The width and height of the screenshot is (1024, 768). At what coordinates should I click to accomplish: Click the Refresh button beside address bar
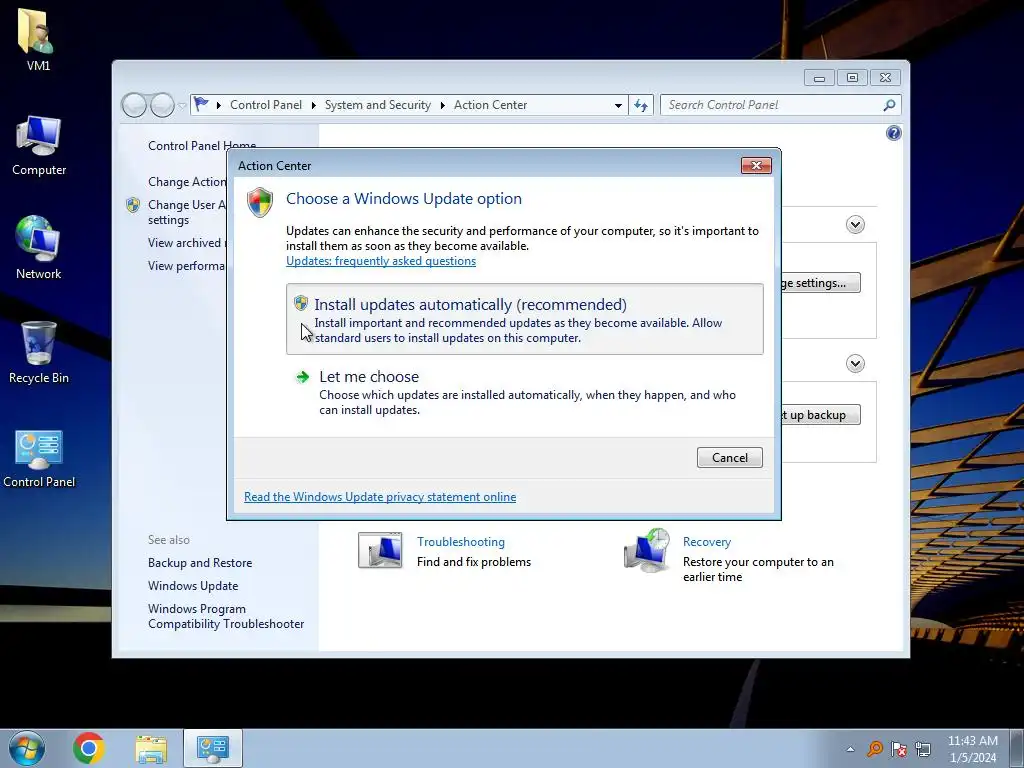pyautogui.click(x=641, y=105)
